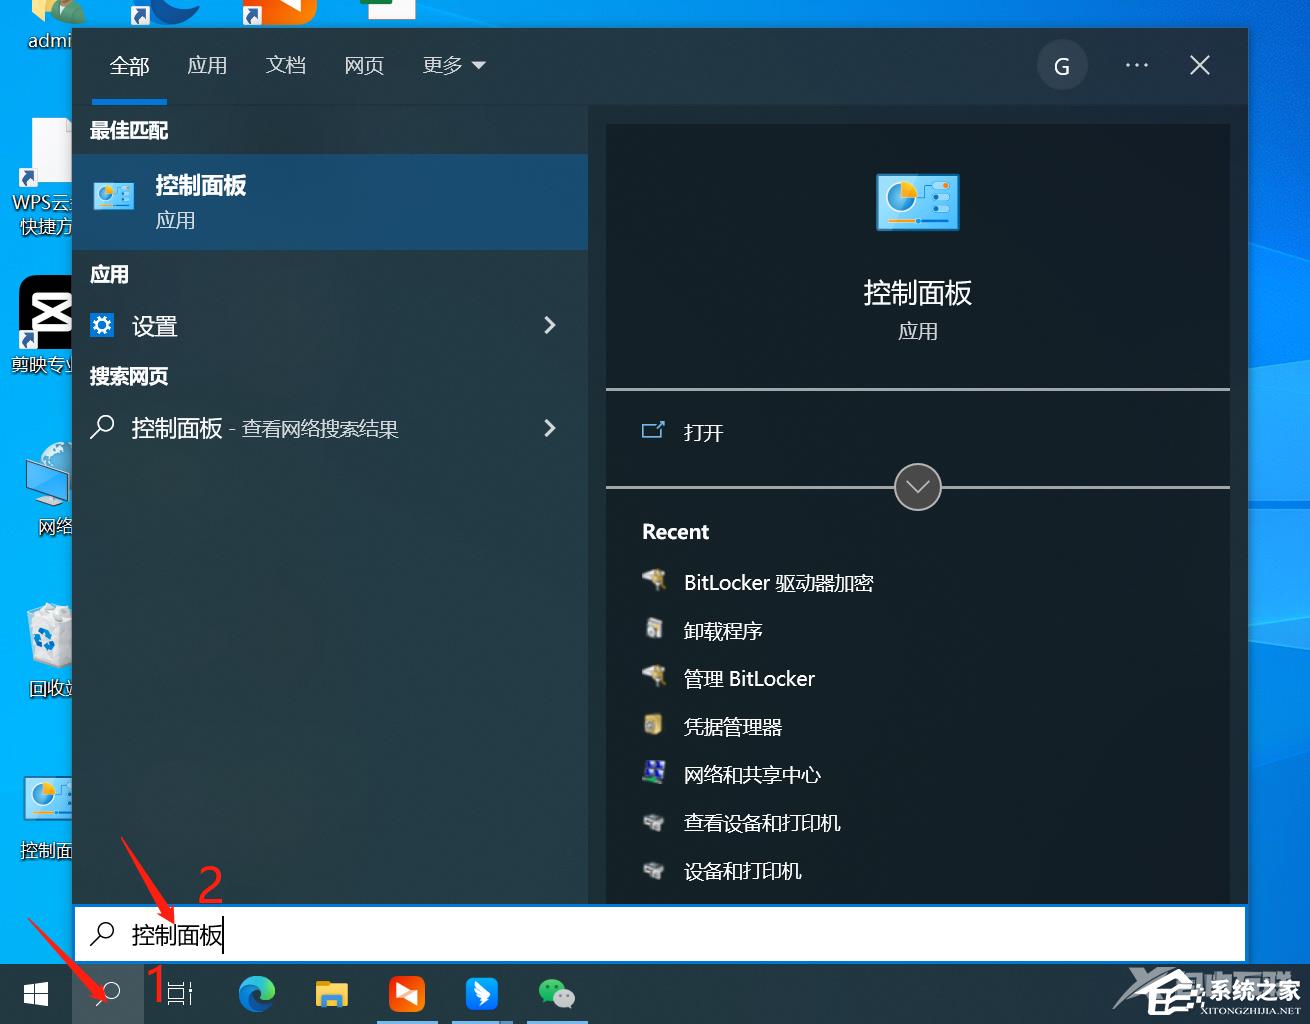Click the 管理 BitLocker recent item icon
The height and width of the screenshot is (1024, 1310).
tap(654, 677)
